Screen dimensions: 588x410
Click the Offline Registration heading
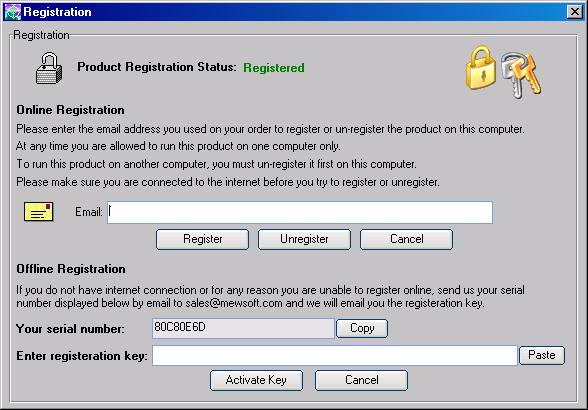click(71, 269)
